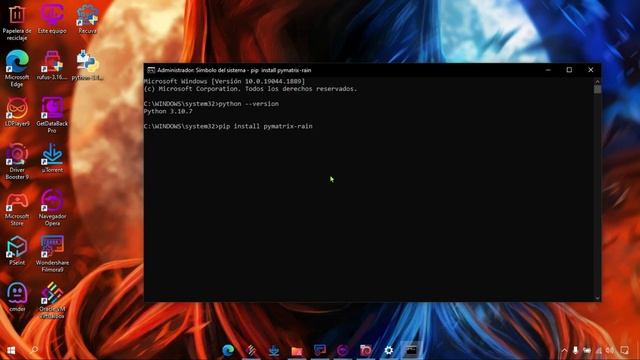Open Este equipo desktop icon
Viewport: 640px width, 360px height.
tap(52, 19)
